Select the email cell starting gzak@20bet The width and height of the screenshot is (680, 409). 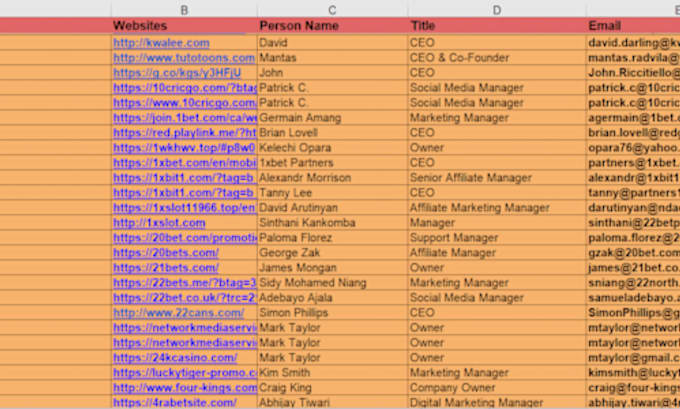633,252
